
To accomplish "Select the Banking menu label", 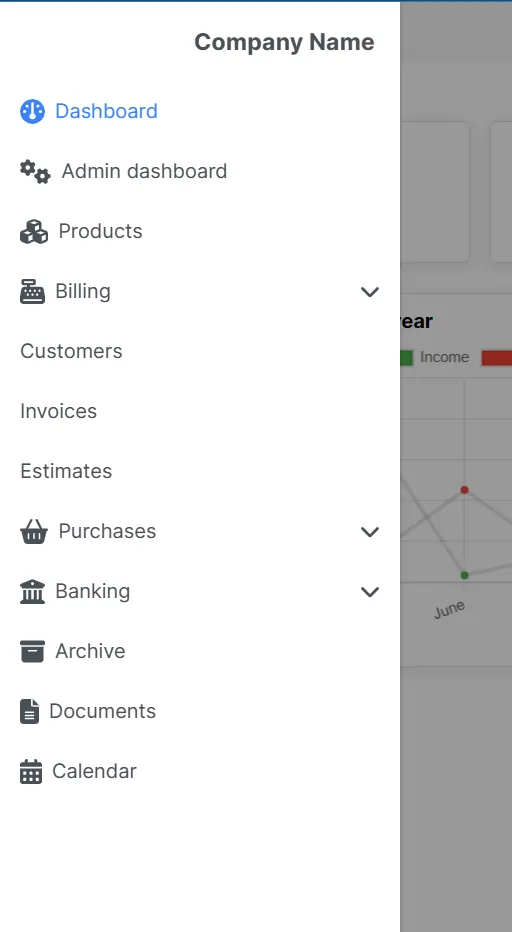I will click(93, 591).
